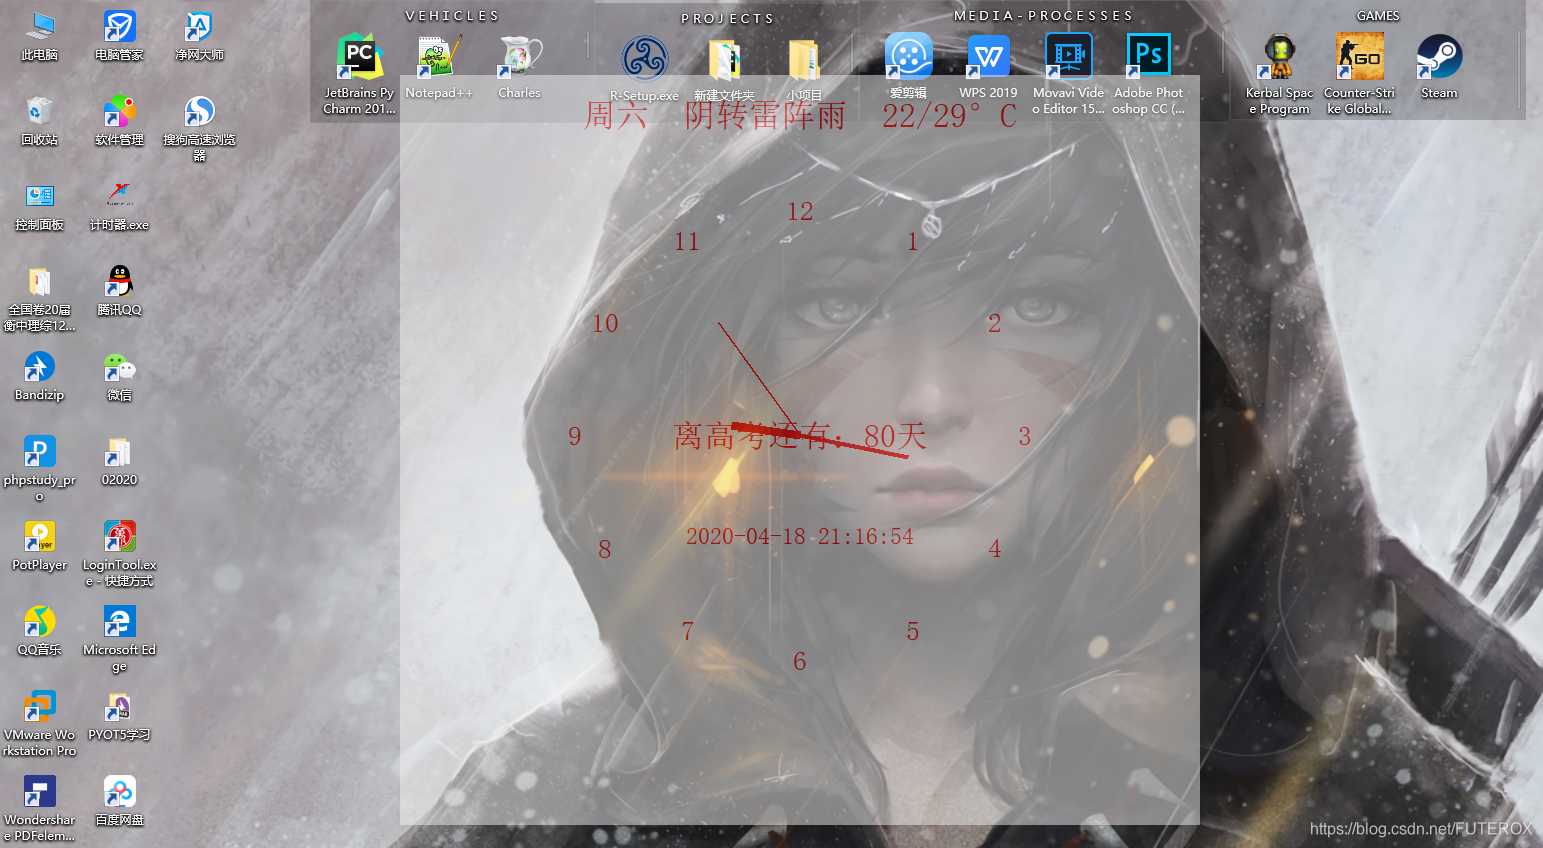Click the 2020-04-18 21:16:54 timestamp
The height and width of the screenshot is (848, 1543).
pyautogui.click(x=800, y=537)
